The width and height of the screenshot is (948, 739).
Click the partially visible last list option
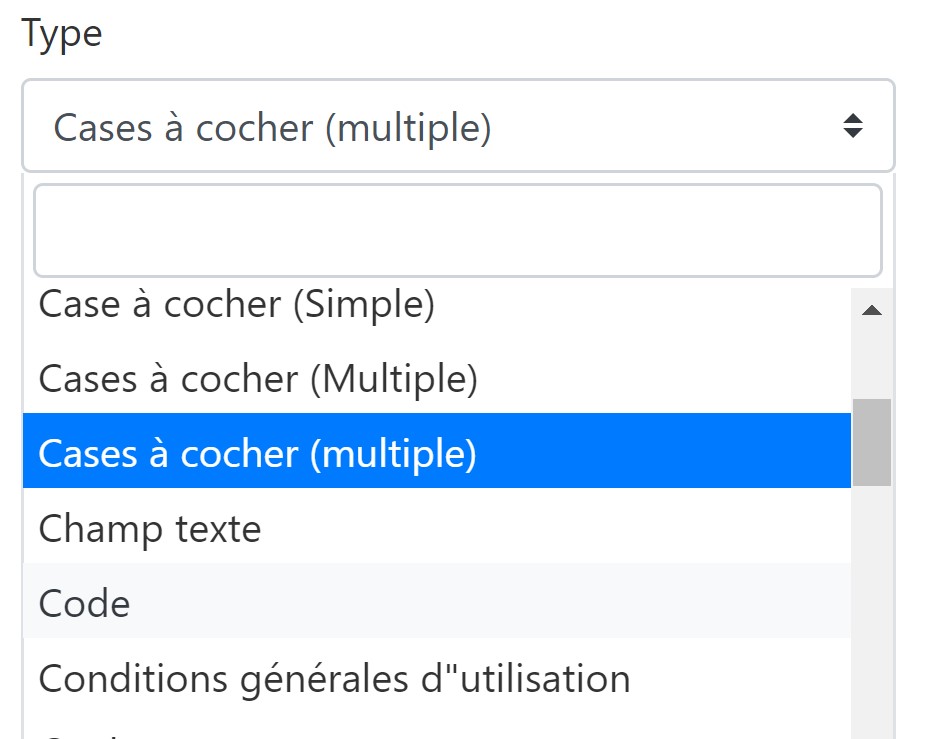(x=437, y=729)
